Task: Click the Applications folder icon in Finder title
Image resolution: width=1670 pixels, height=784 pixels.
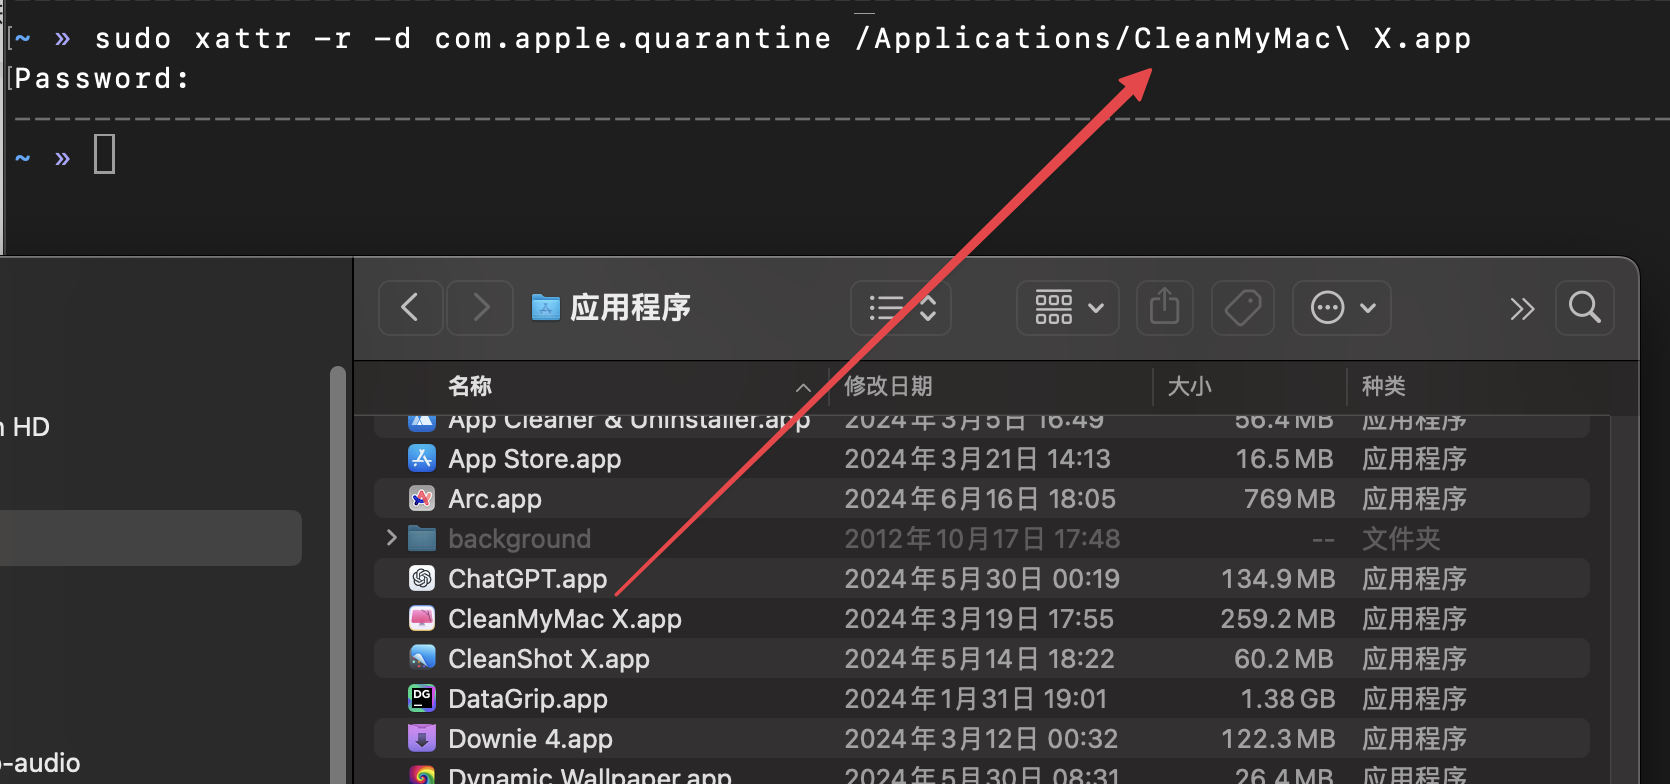Action: [x=545, y=306]
